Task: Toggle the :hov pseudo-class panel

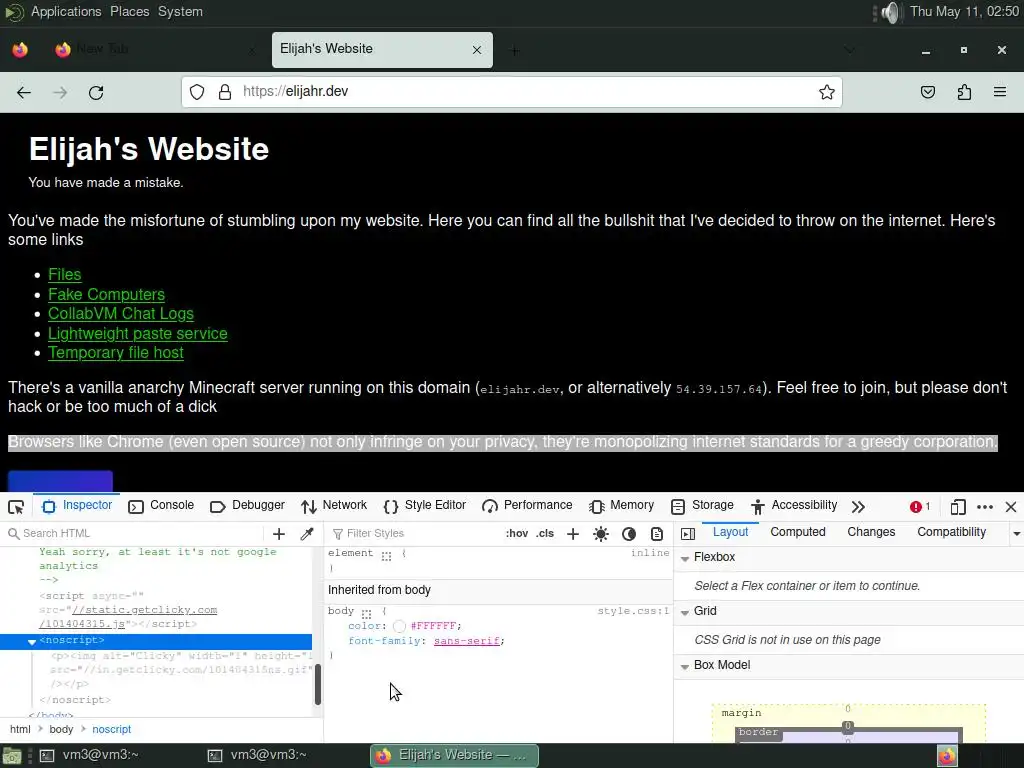Action: click(x=517, y=534)
